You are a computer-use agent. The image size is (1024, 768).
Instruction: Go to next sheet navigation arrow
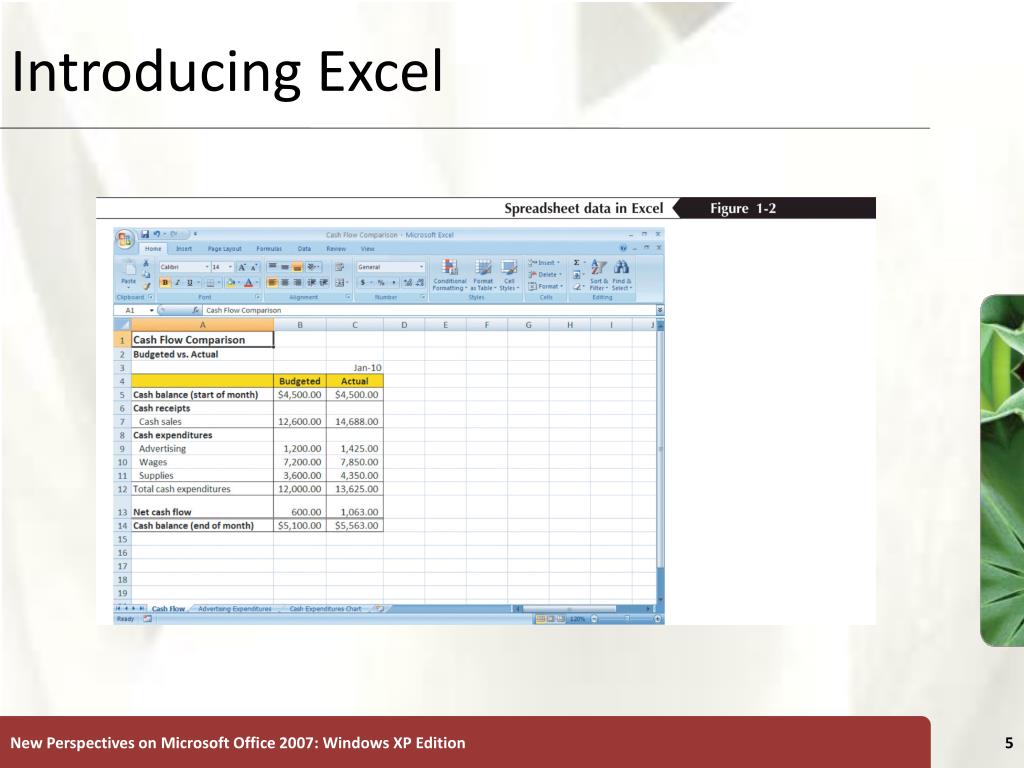coord(134,609)
